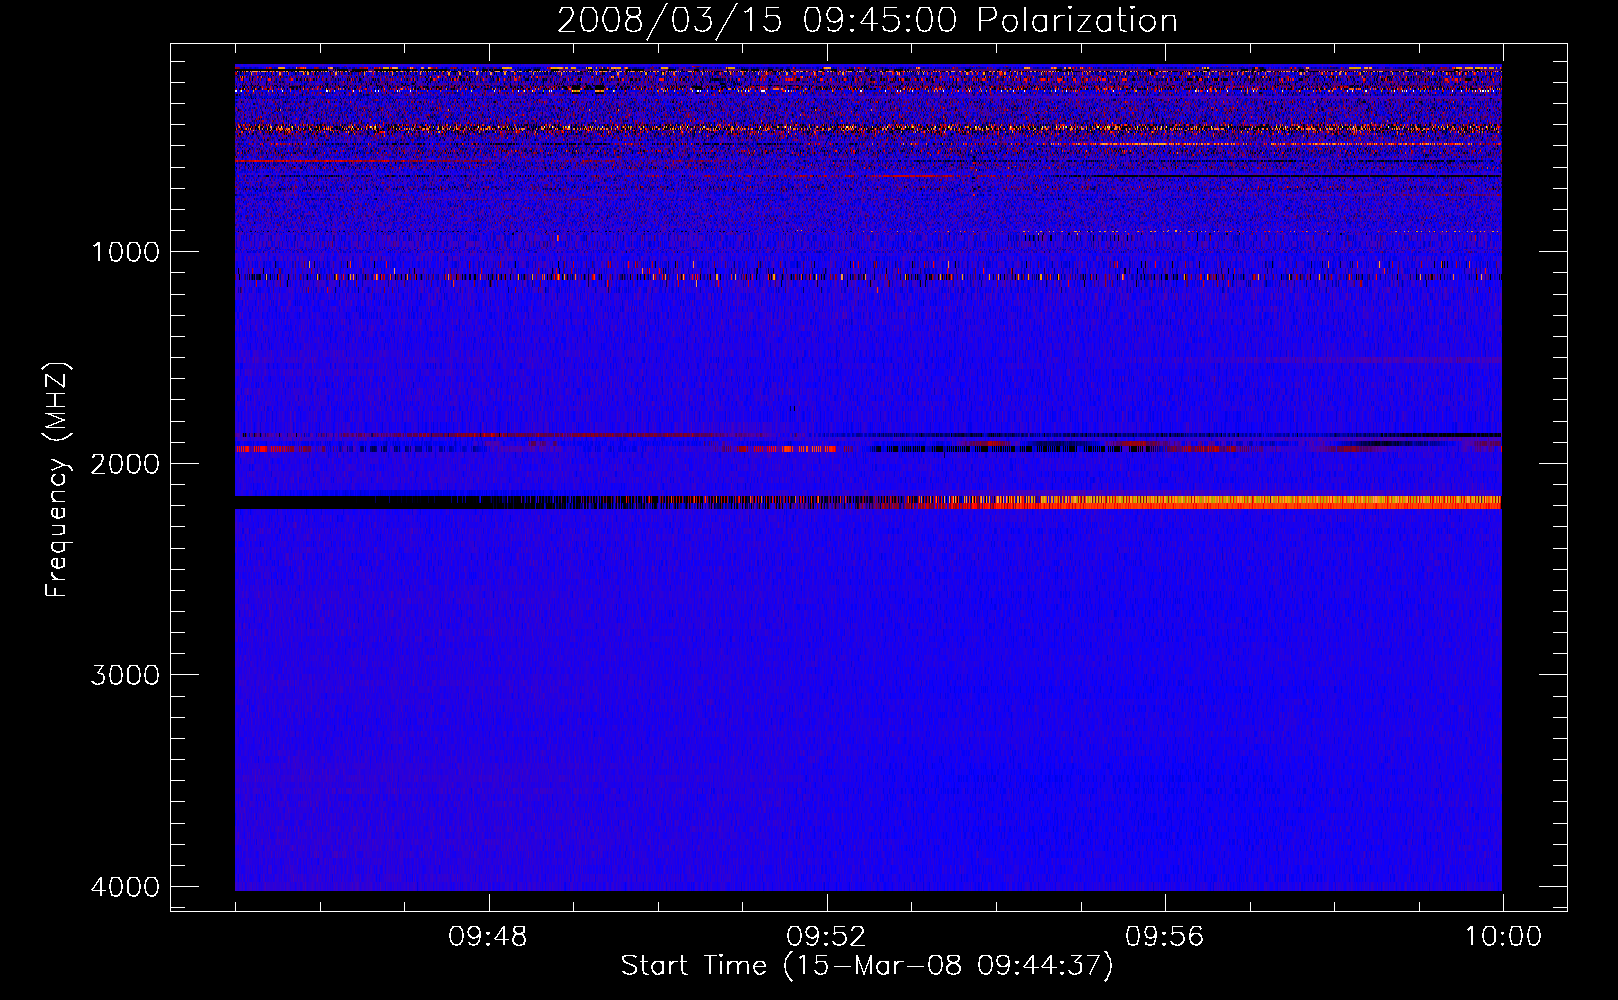Click the 09:52 time tick label
Viewport: 1618px width, 1000px height.
point(826,937)
